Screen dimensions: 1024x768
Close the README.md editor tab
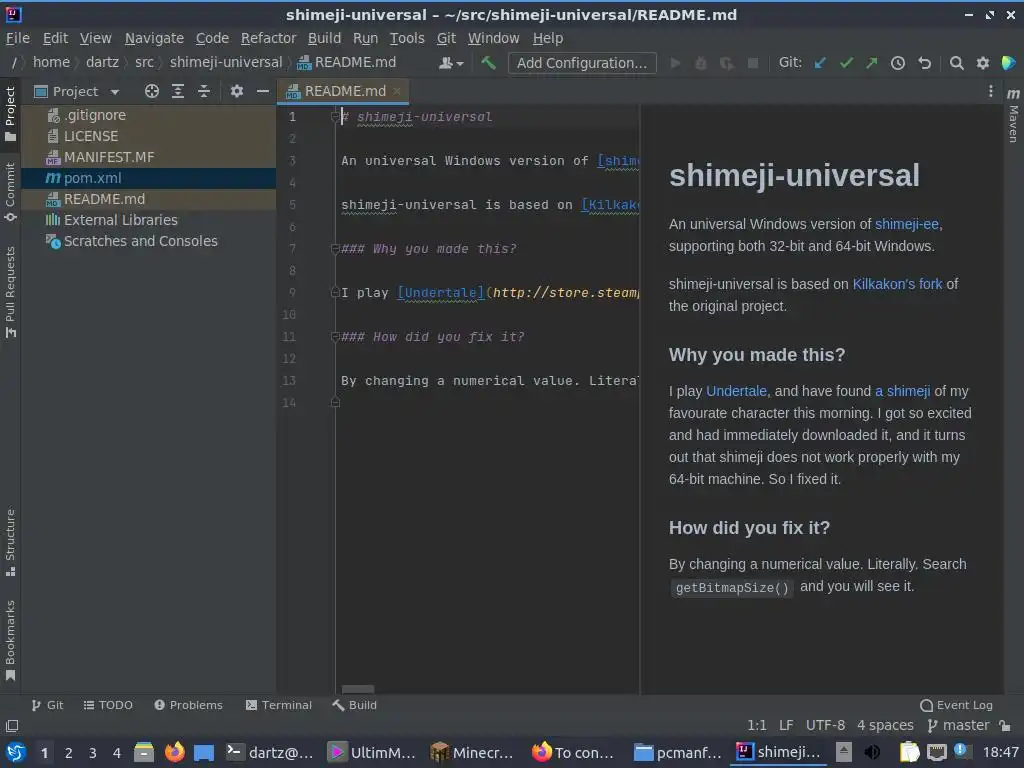click(x=396, y=91)
